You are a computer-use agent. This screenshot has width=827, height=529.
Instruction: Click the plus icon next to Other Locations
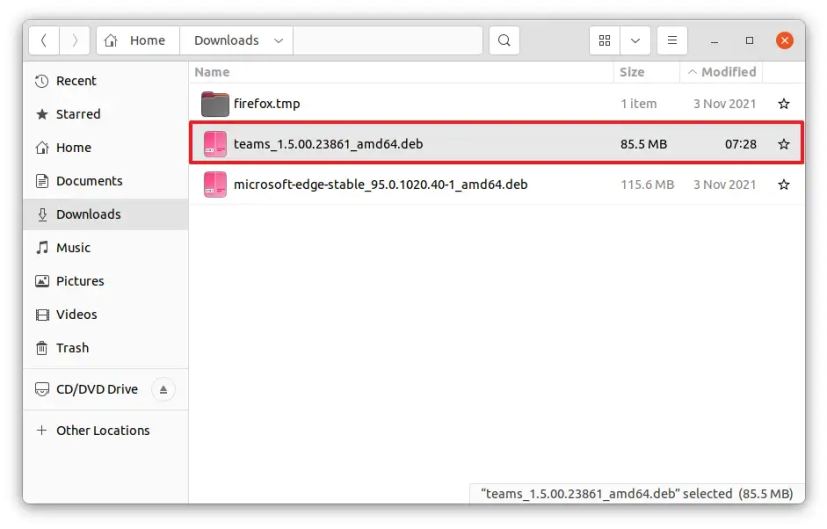tap(42, 430)
